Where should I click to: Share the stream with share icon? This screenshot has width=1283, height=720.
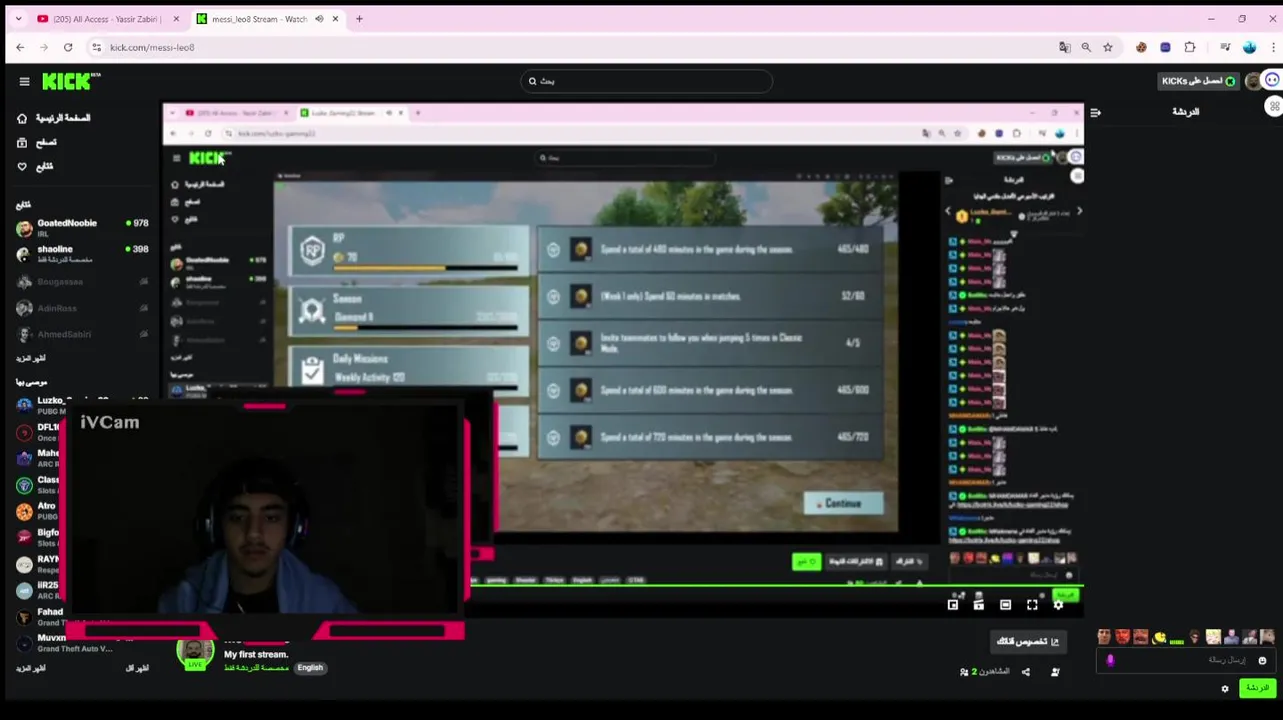[x=1026, y=672]
